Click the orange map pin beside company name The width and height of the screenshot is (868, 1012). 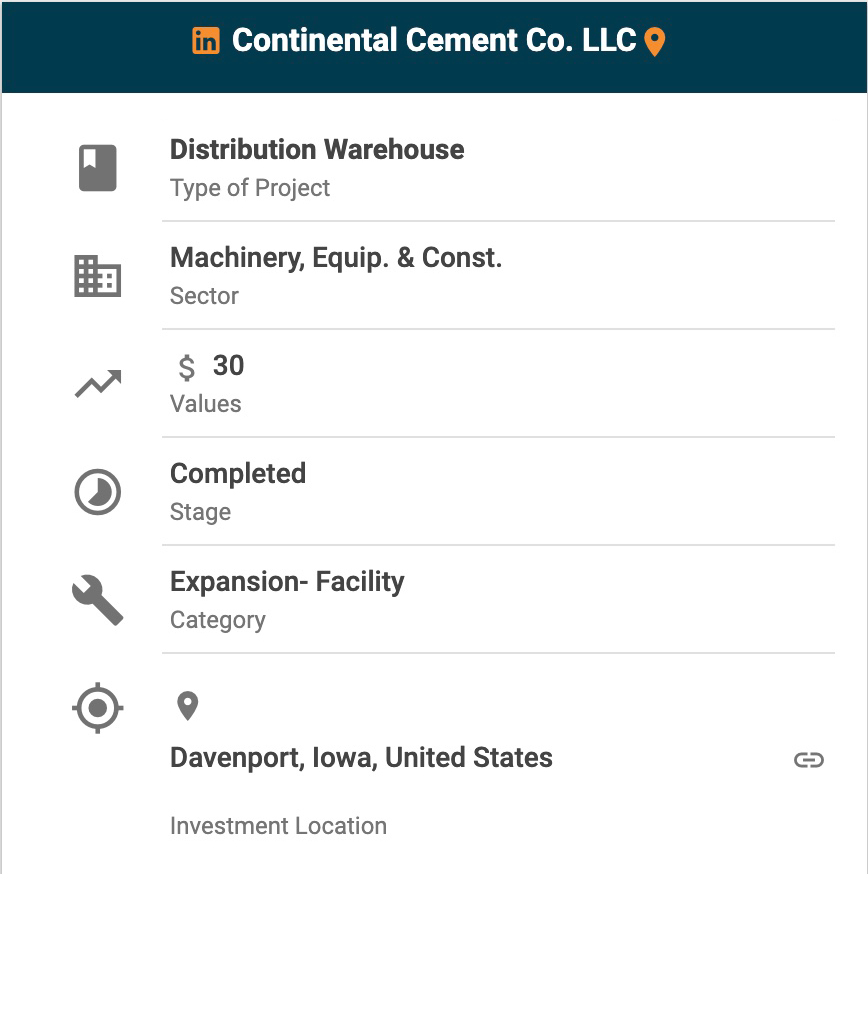[x=654, y=42]
